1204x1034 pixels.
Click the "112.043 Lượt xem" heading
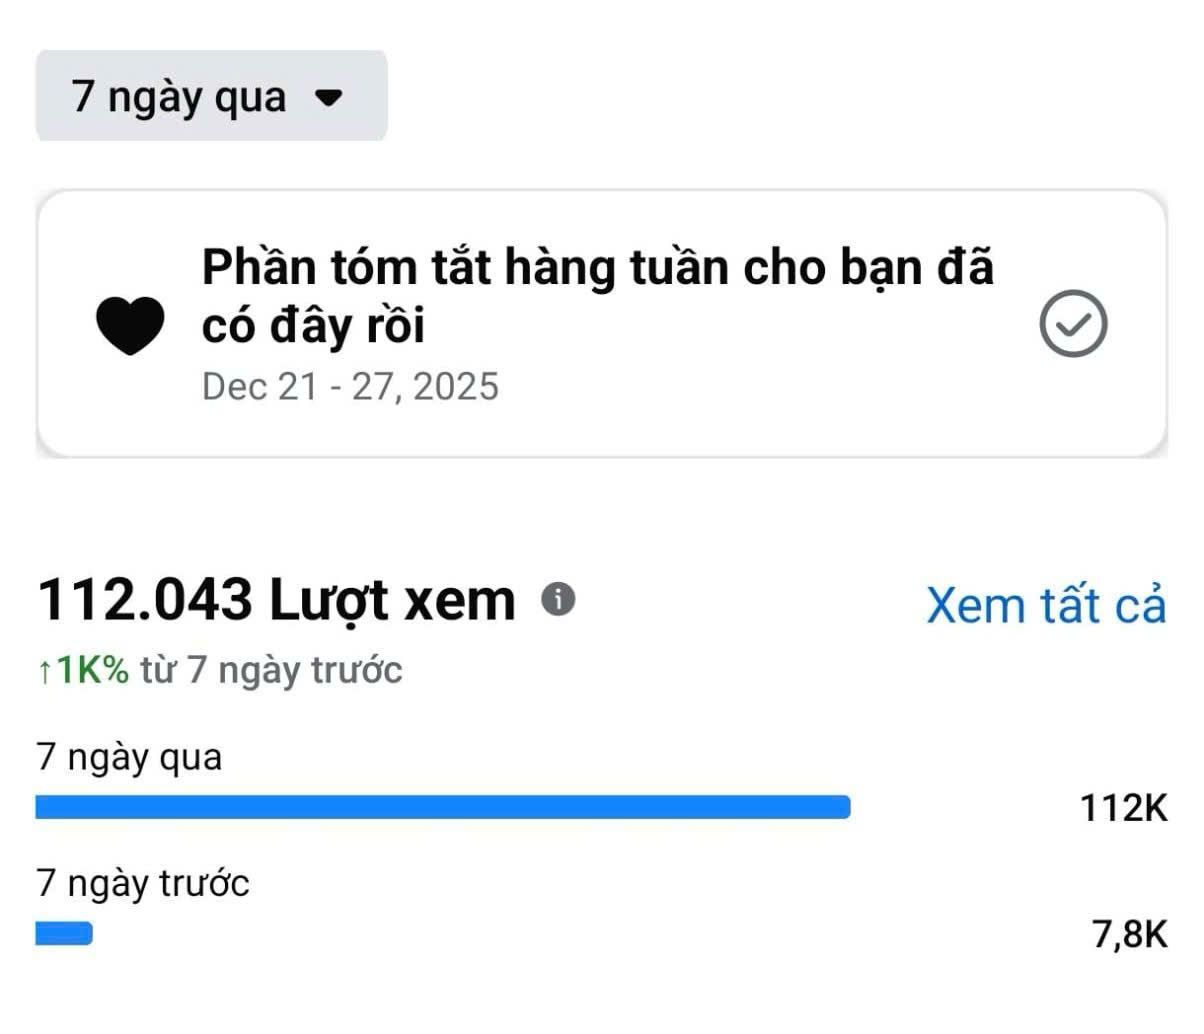[276, 600]
